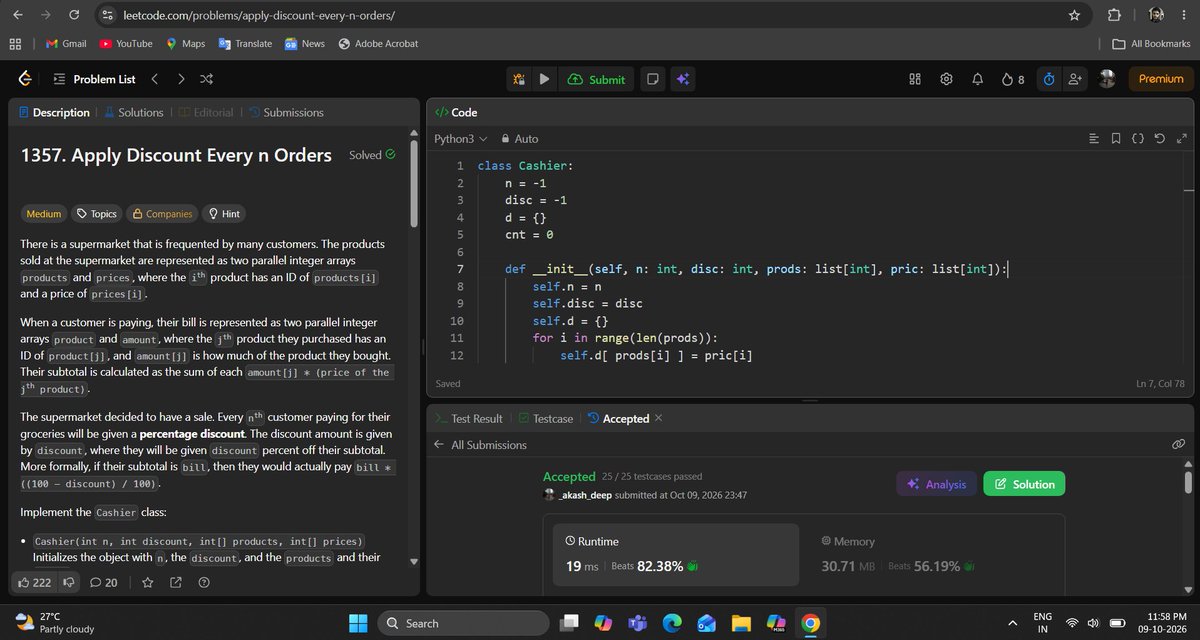1200x640 pixels.
Task: Dislike the problem with thumbs down
Action: (69, 582)
